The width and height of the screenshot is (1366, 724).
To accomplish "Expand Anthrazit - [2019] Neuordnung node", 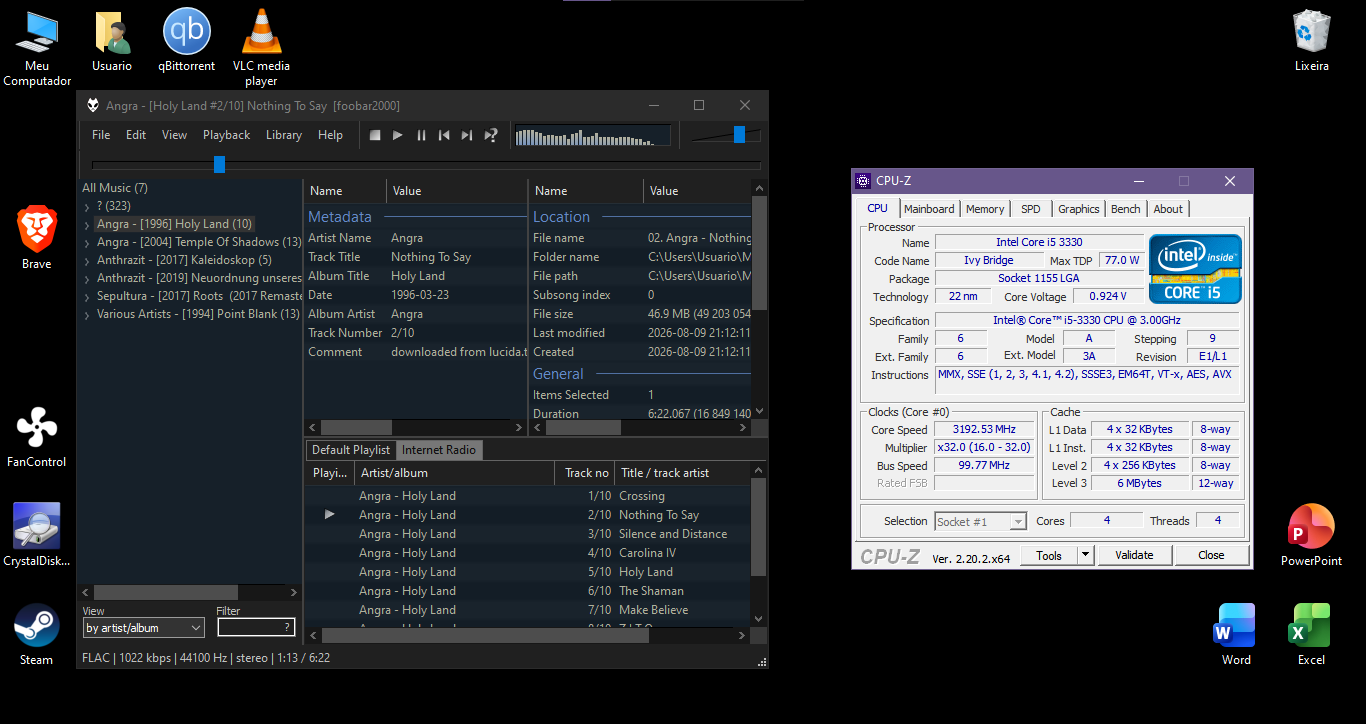I will click(87, 279).
